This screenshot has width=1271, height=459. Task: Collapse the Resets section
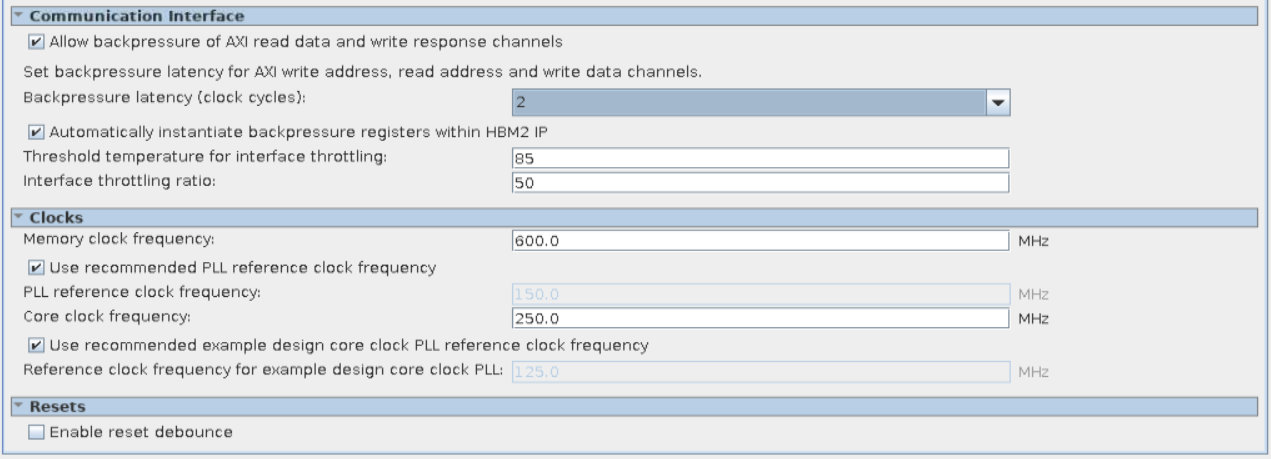18,407
